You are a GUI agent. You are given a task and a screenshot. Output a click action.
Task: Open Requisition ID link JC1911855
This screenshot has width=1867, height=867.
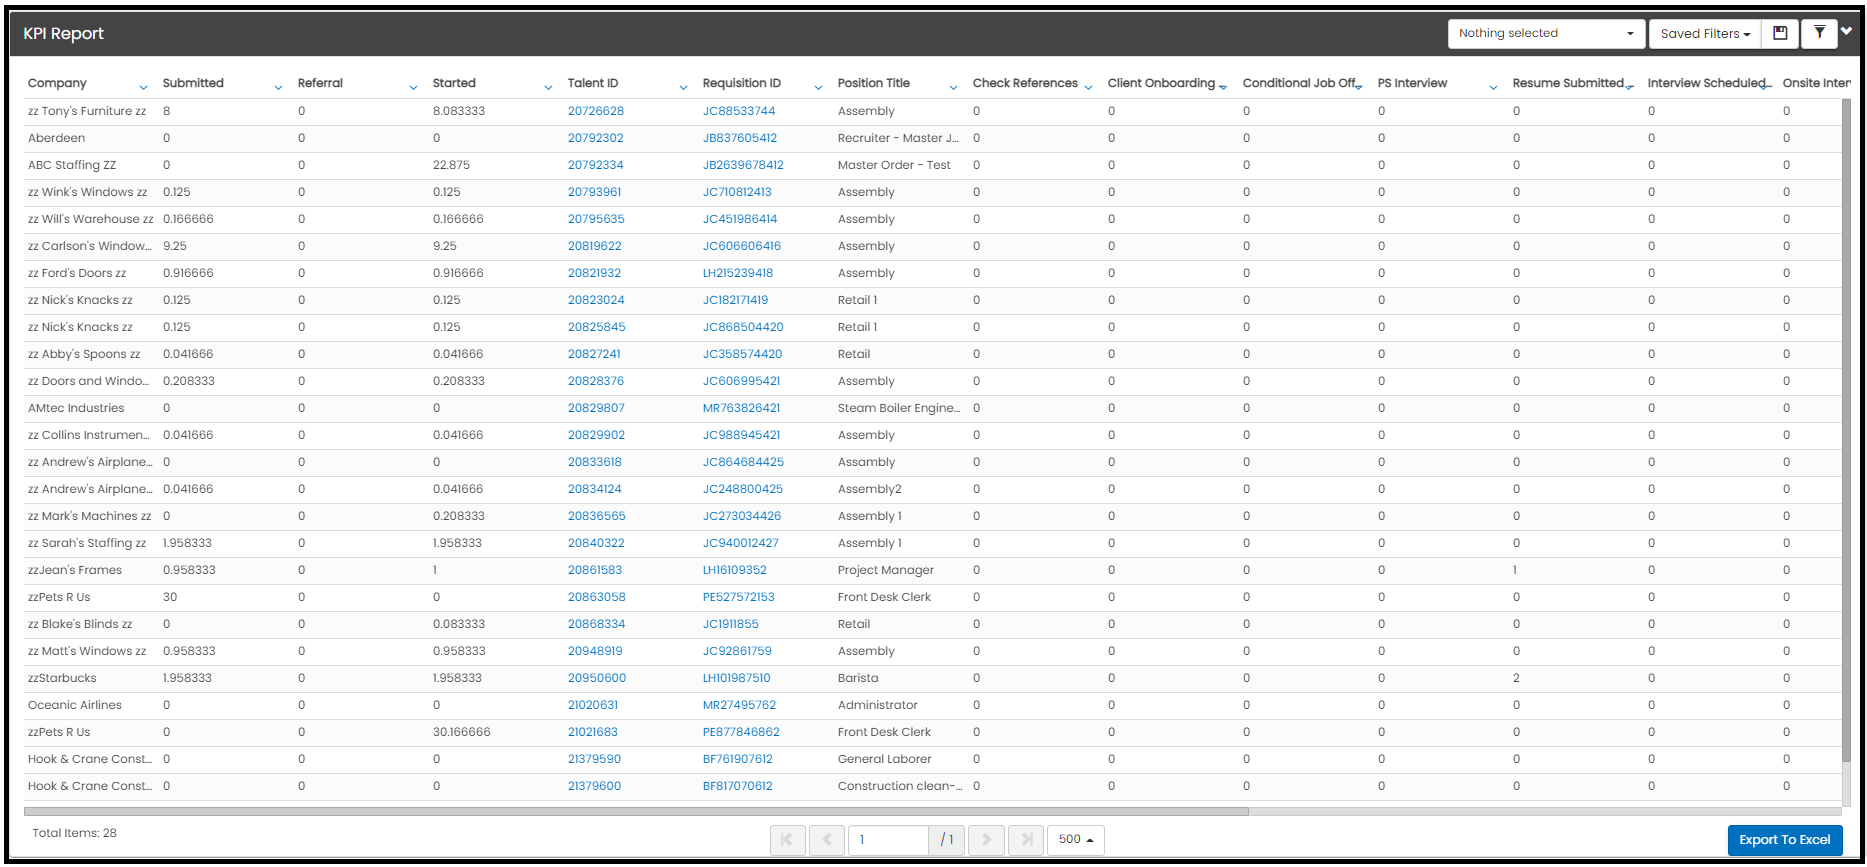click(731, 624)
